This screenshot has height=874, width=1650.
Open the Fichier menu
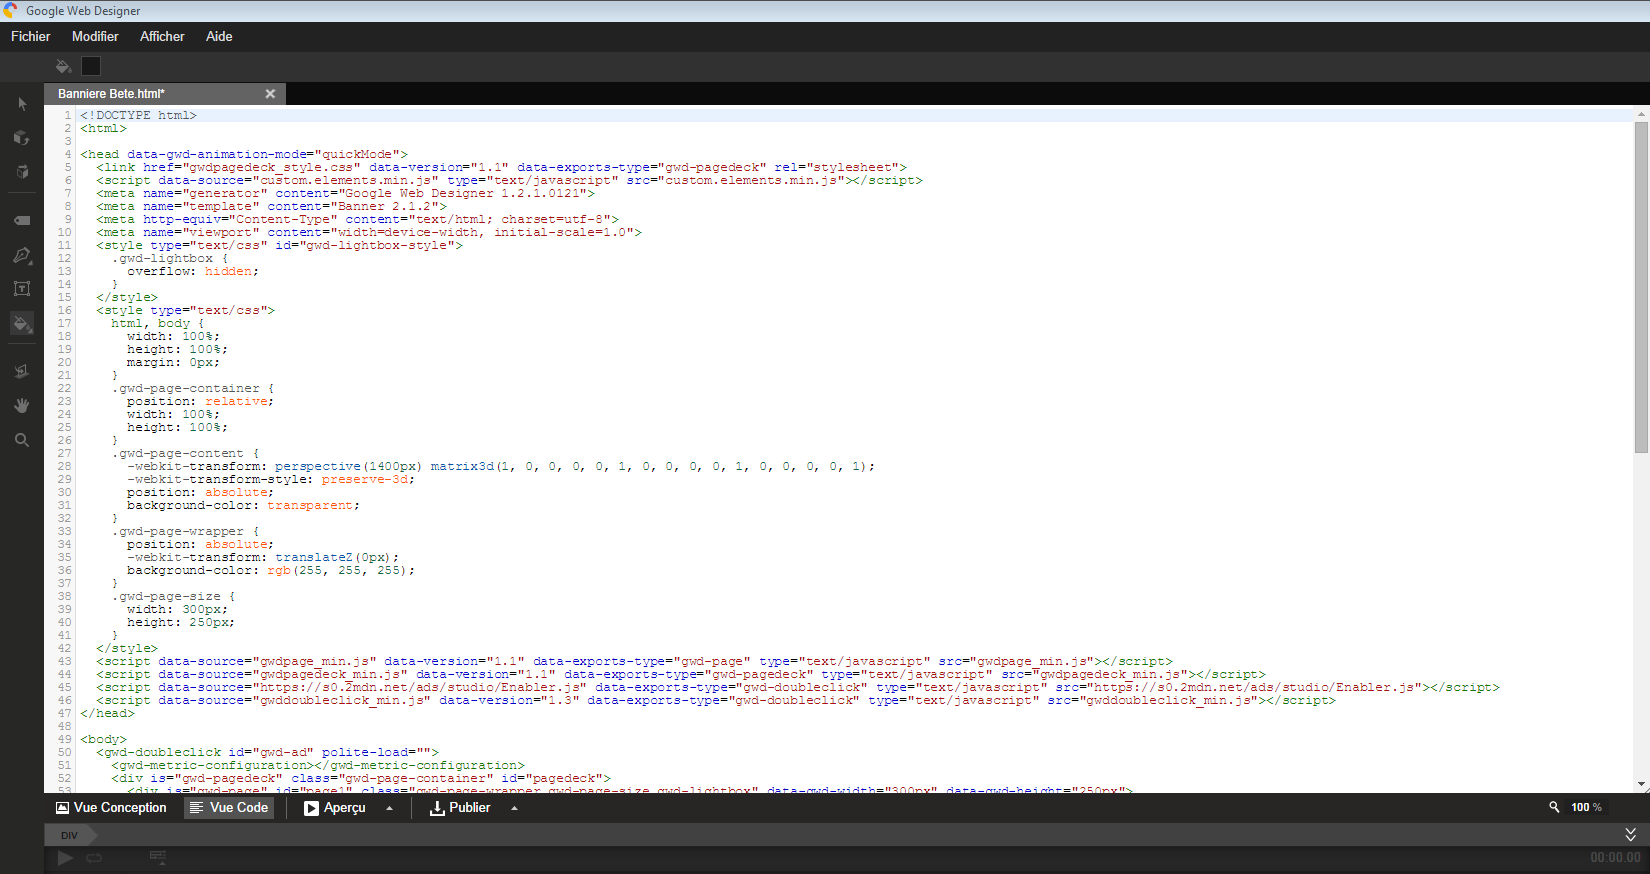pos(31,36)
